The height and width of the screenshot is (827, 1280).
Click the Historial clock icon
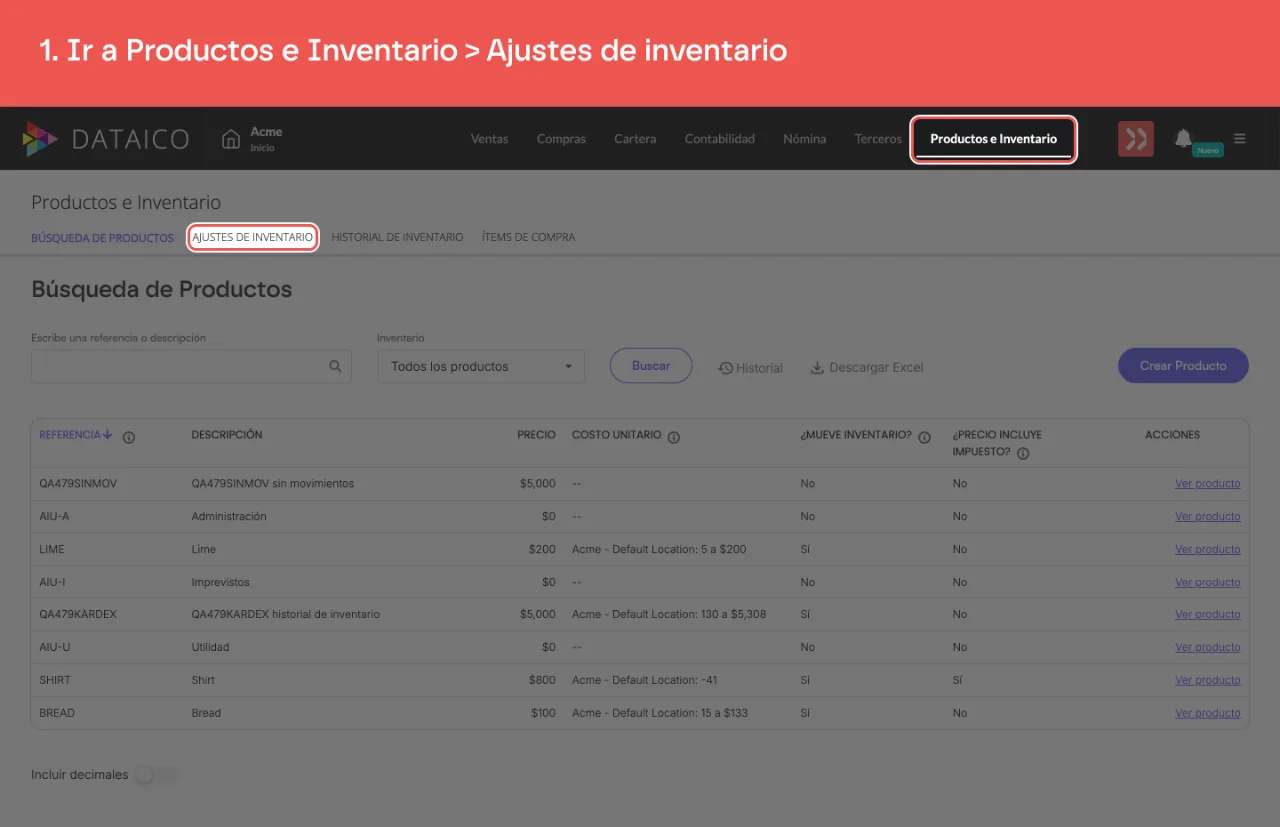pos(726,368)
